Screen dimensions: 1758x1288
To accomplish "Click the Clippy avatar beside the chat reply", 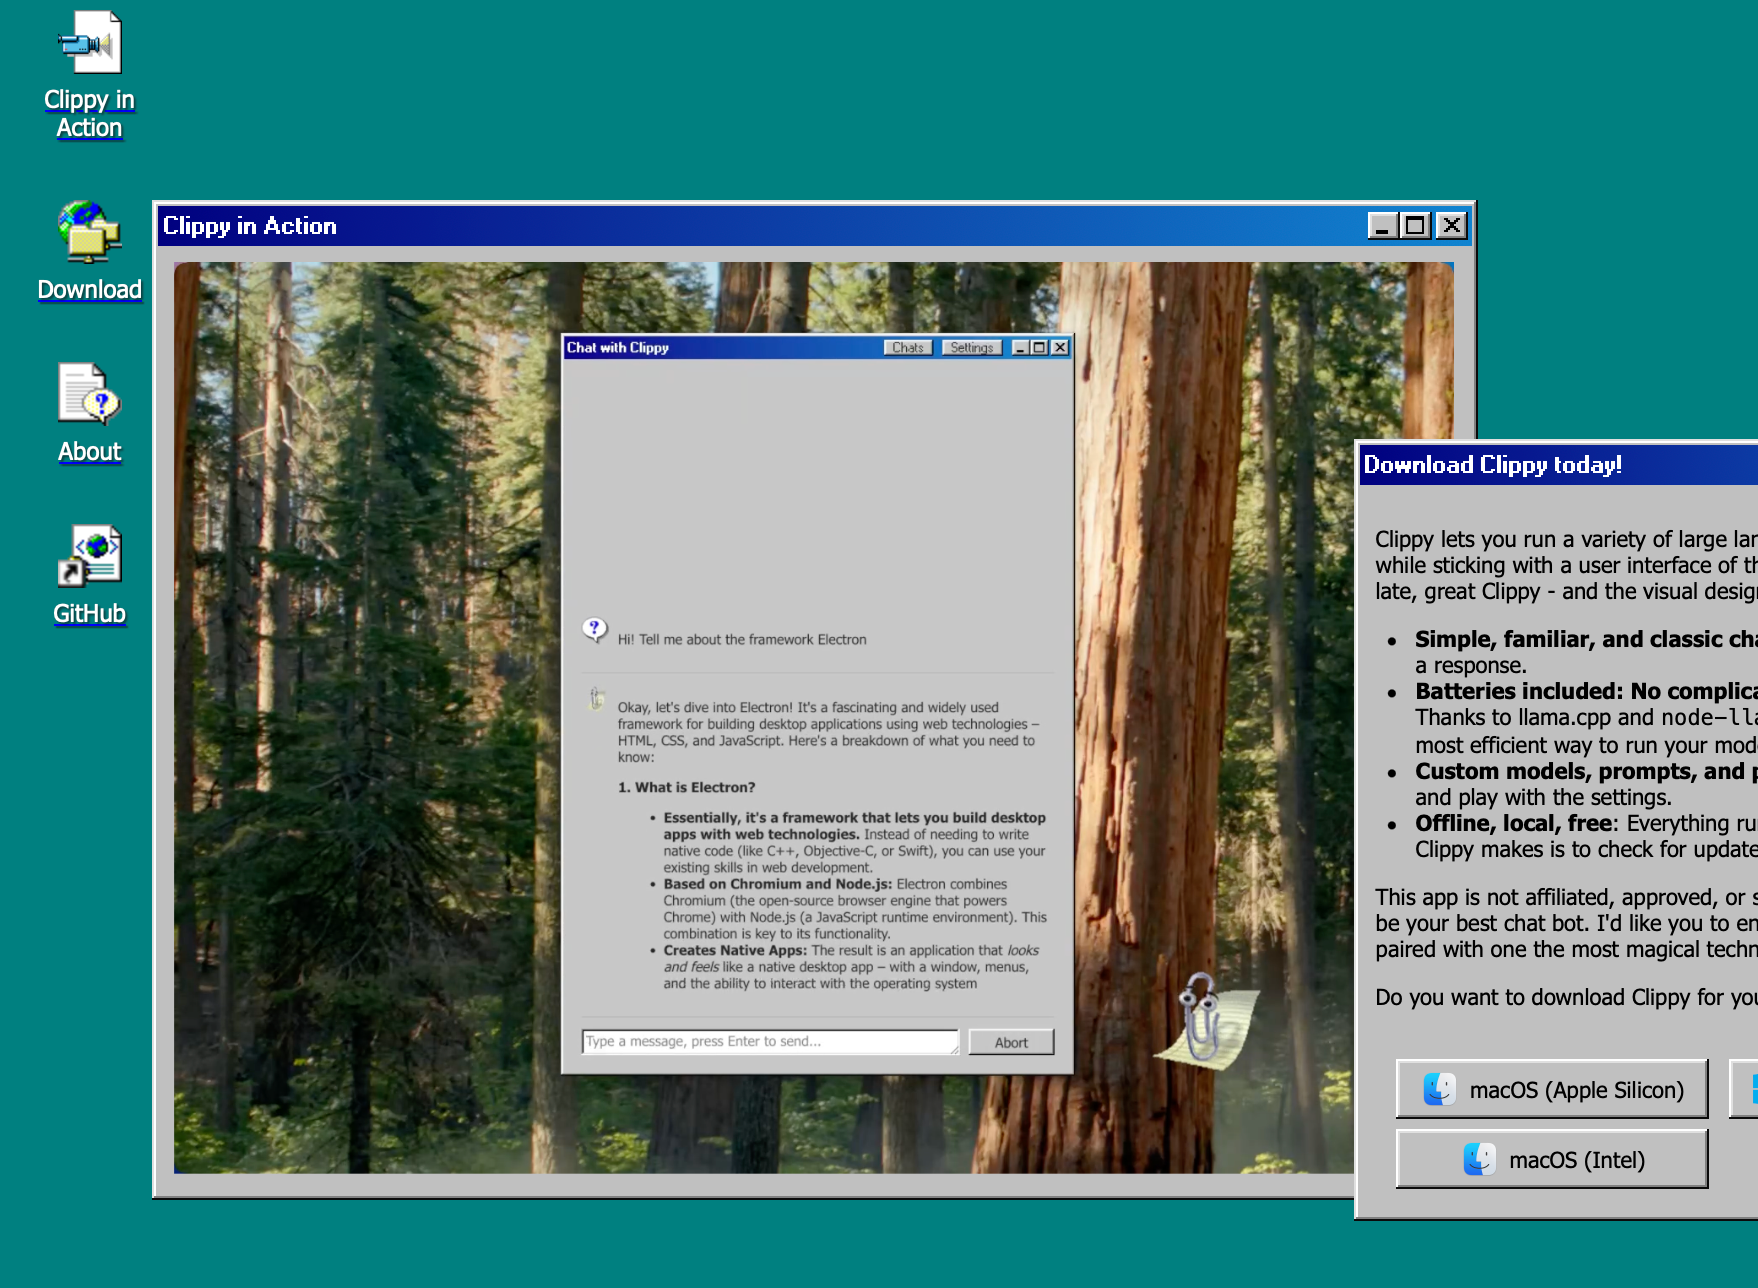I will click(596, 698).
